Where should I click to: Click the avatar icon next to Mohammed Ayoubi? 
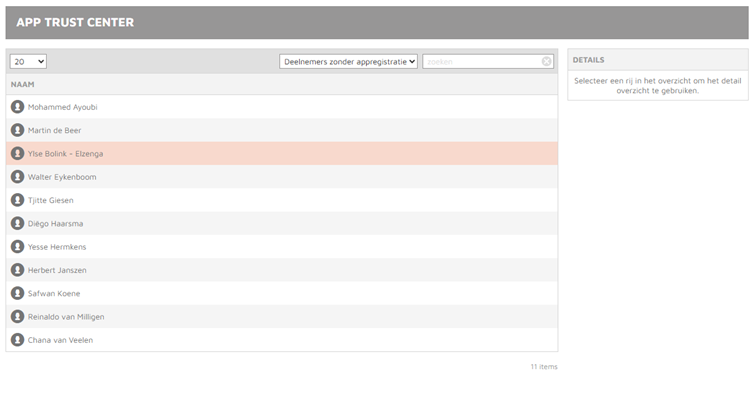coord(17,107)
